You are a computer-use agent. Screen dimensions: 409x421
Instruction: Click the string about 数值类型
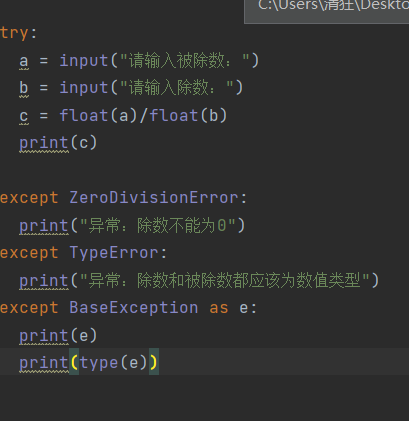(225, 280)
